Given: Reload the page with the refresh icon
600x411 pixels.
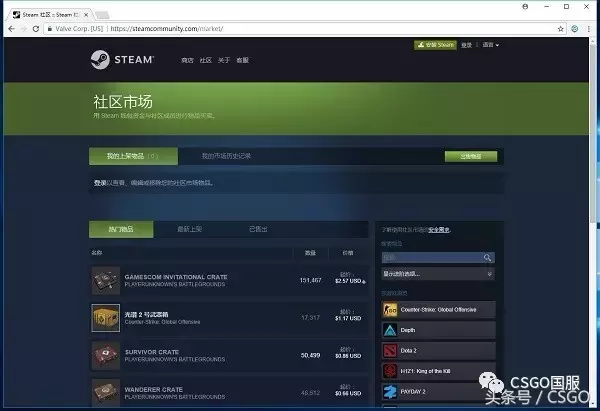Looking at the screenshot, I should click(x=36, y=29).
